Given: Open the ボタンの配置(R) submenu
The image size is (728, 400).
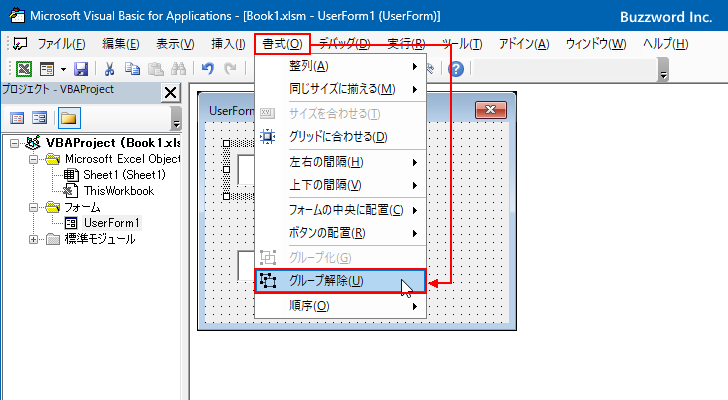Looking at the screenshot, I should pyautogui.click(x=340, y=233).
